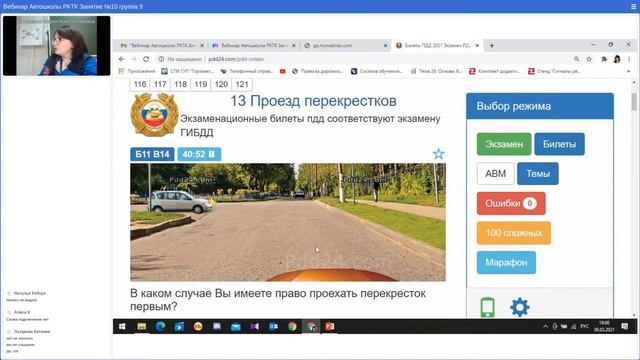Launch Microsoft Edge from the taskbar

[160, 327]
